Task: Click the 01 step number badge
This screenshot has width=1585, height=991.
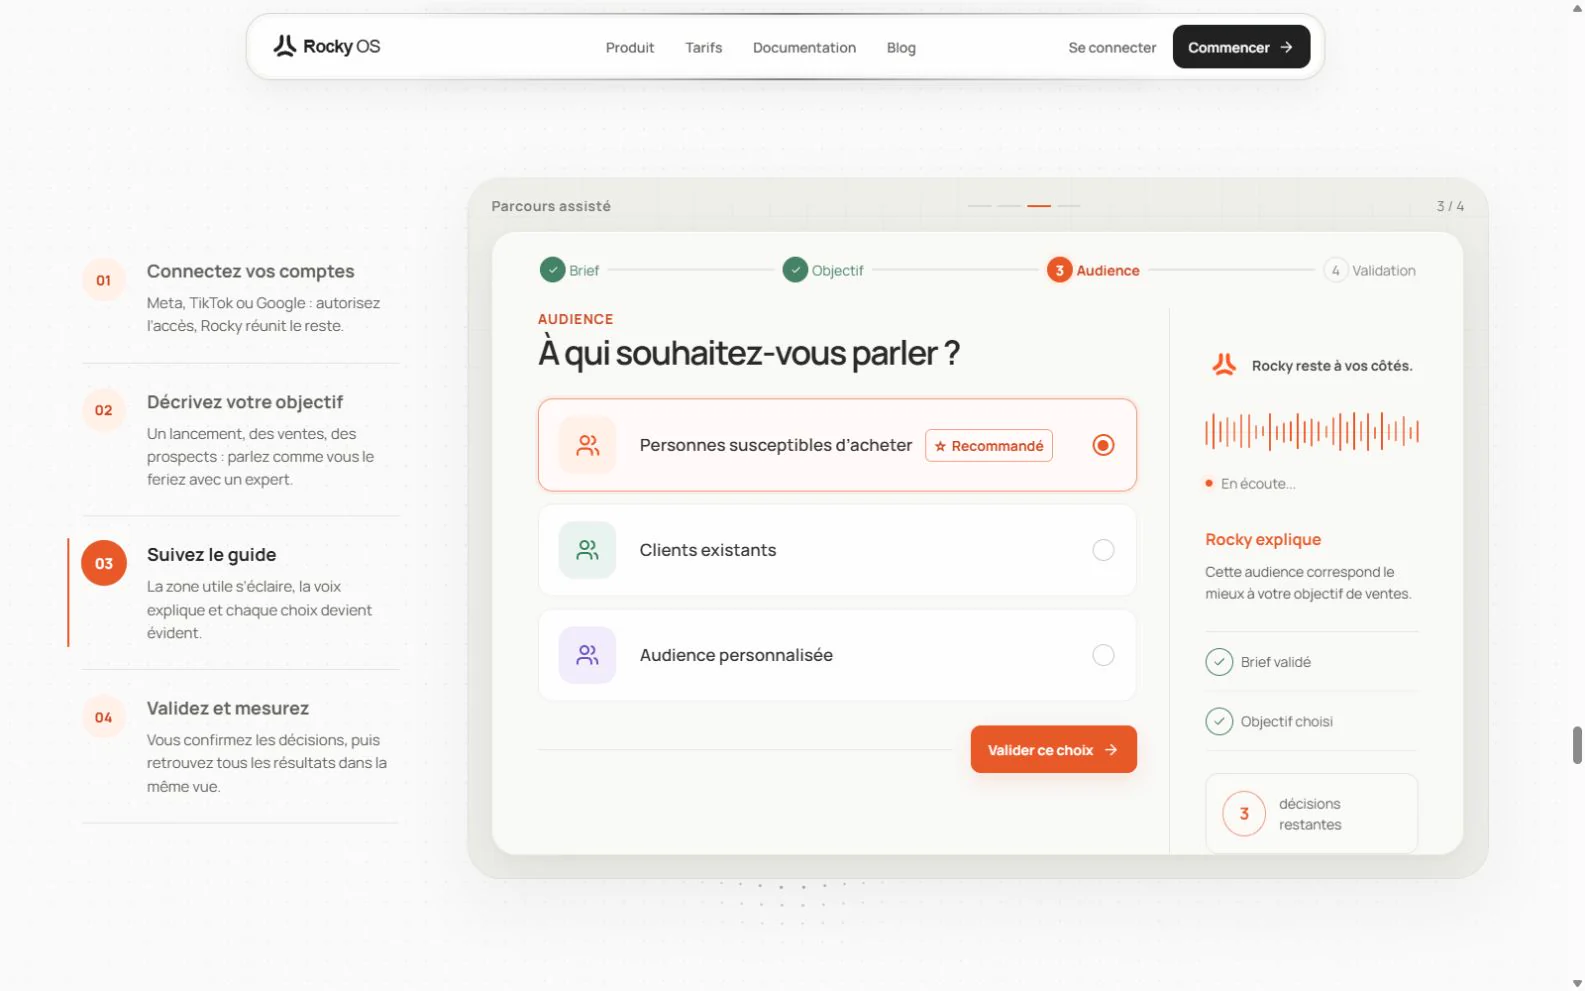Action: click(103, 280)
